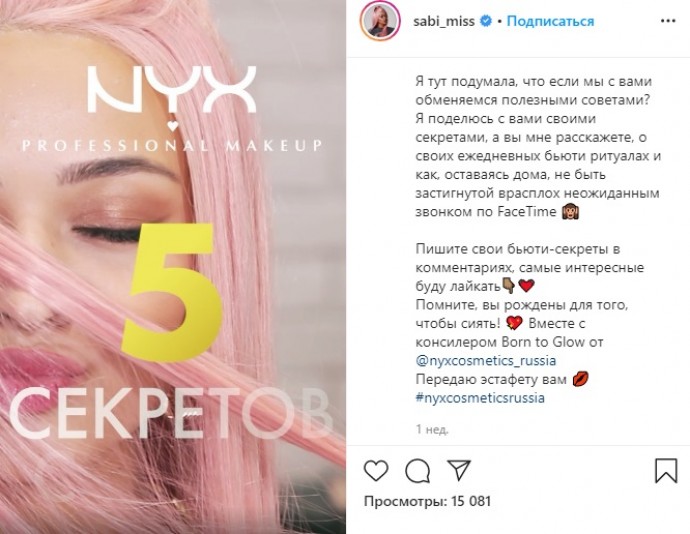This screenshot has width=690, height=534.
Task: Click the monkey emoji after FaceTime
Action: coord(570,212)
